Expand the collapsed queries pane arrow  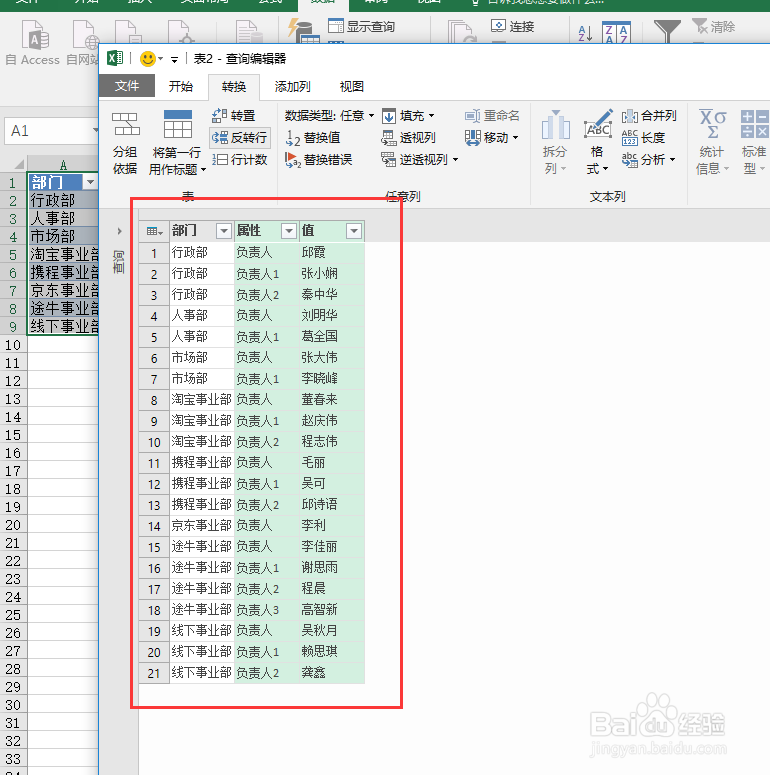(119, 231)
